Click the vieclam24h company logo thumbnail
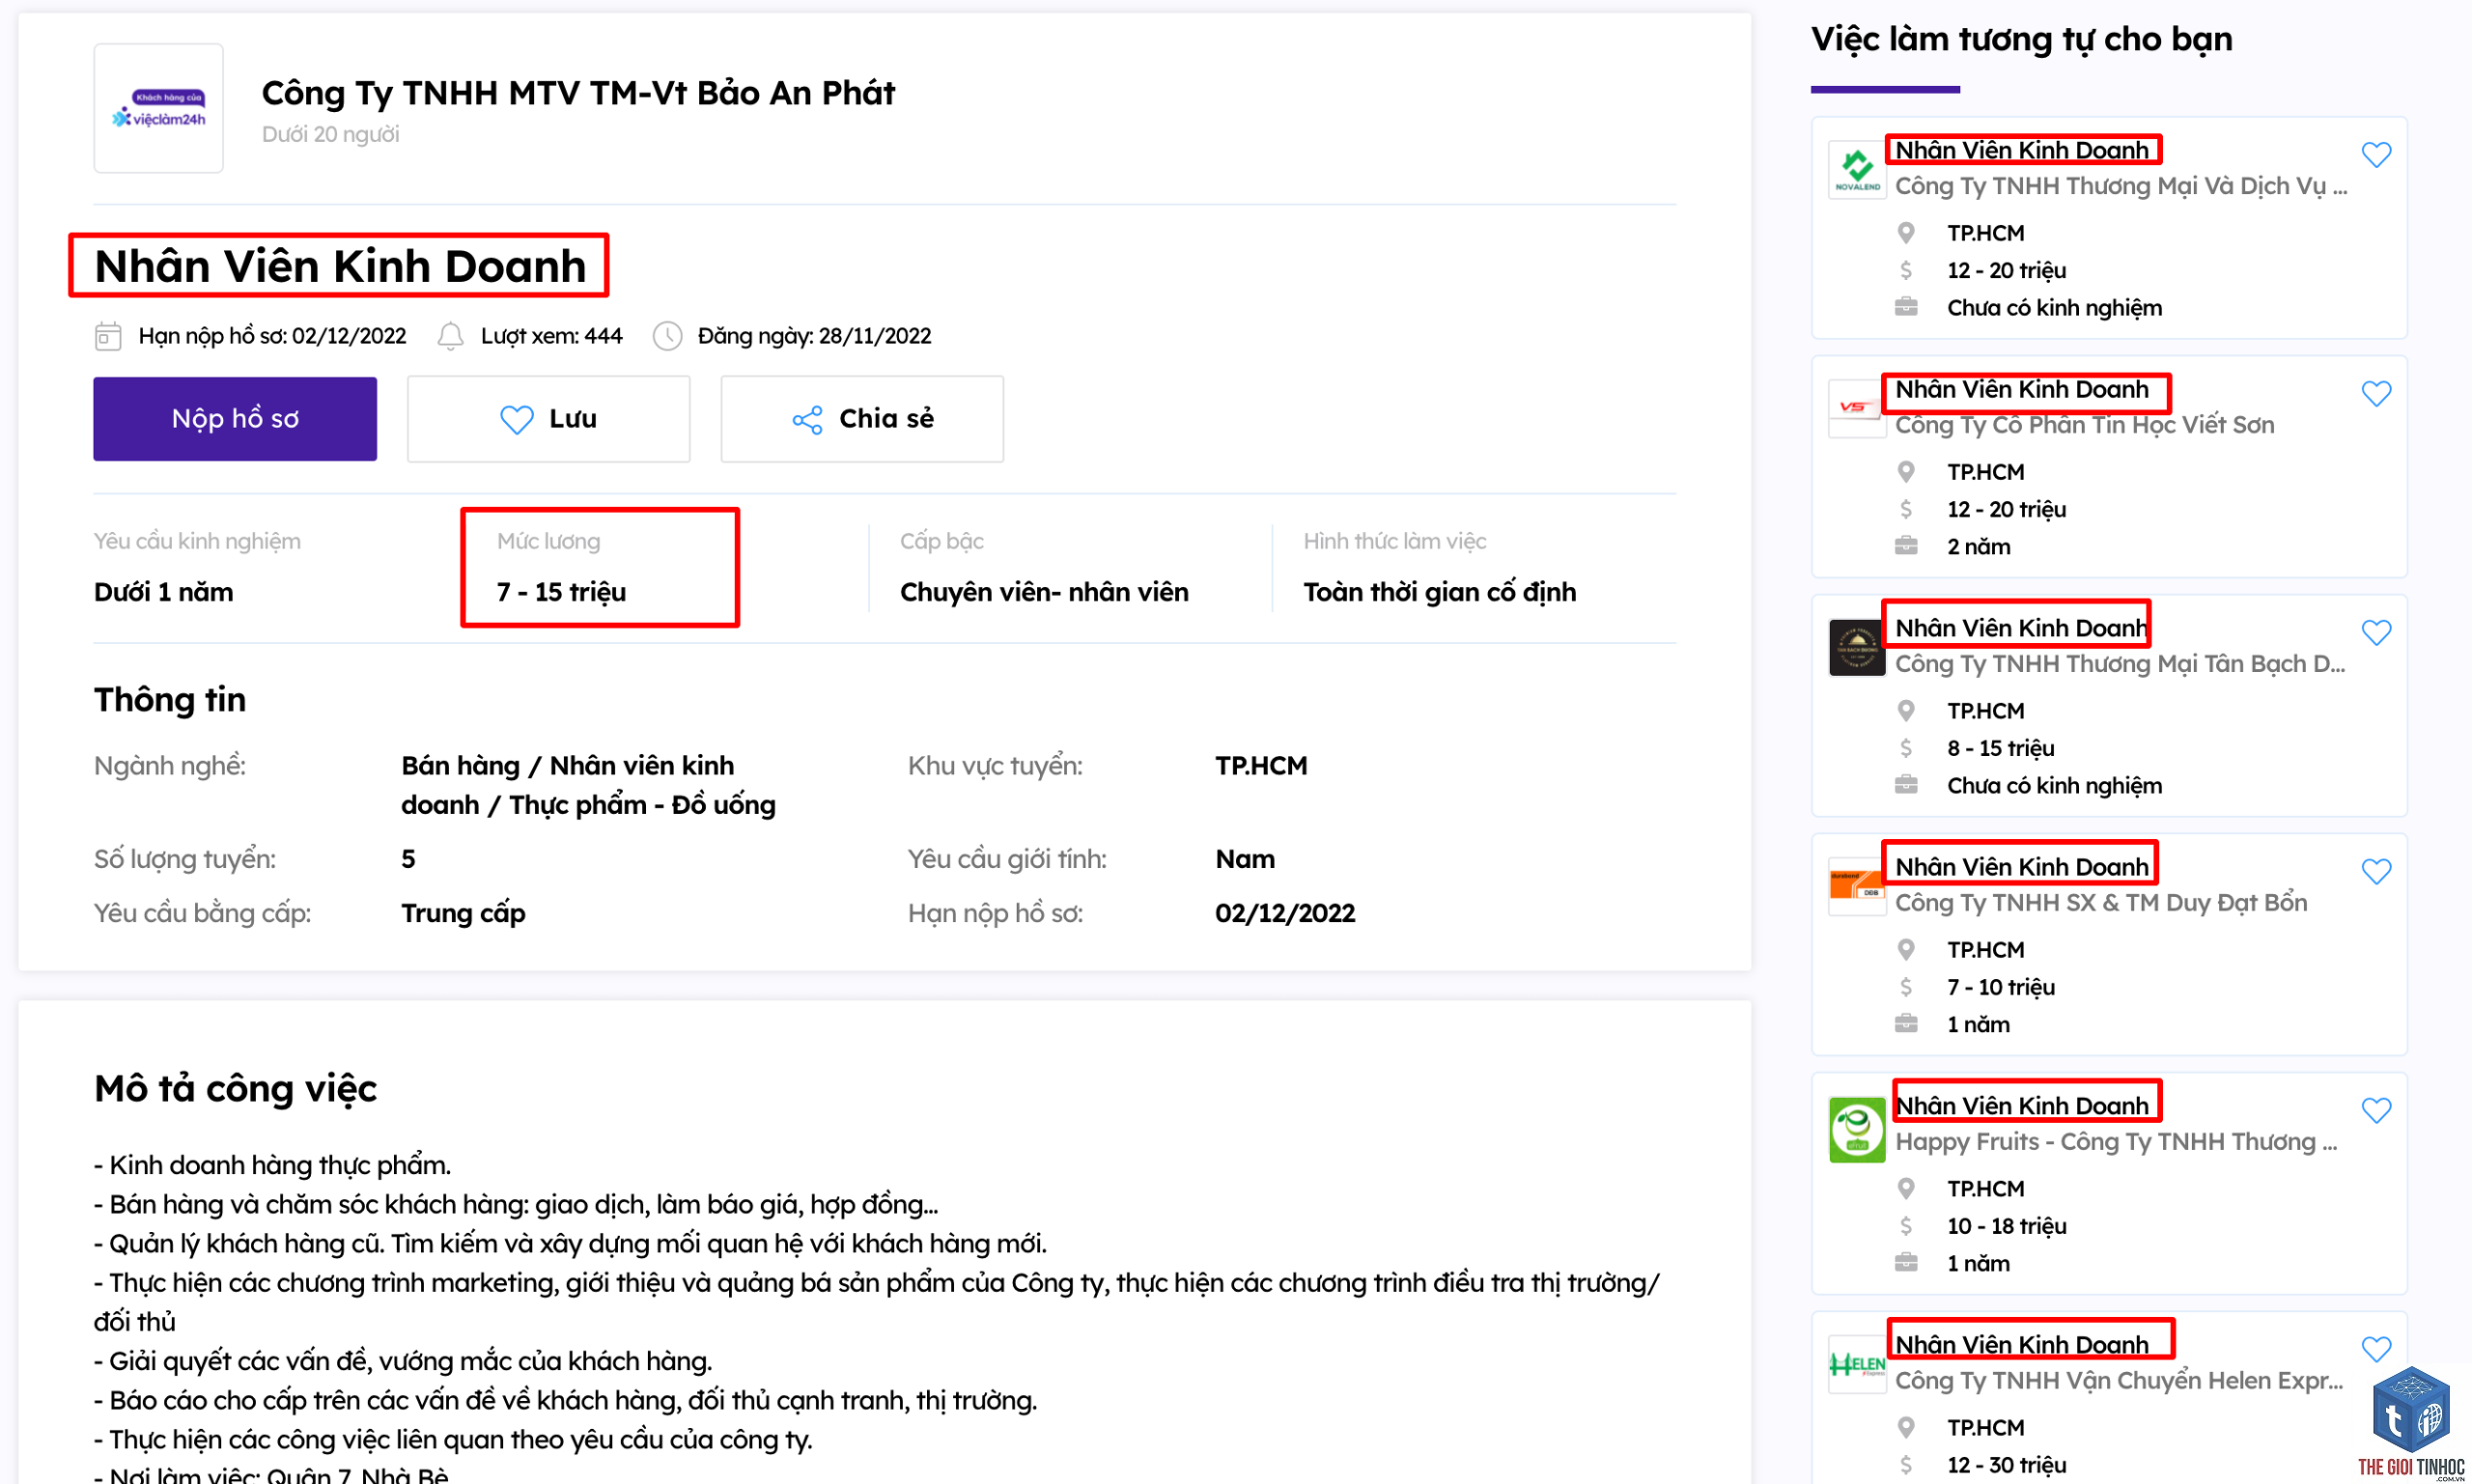The height and width of the screenshot is (1484, 2472). coord(158,108)
